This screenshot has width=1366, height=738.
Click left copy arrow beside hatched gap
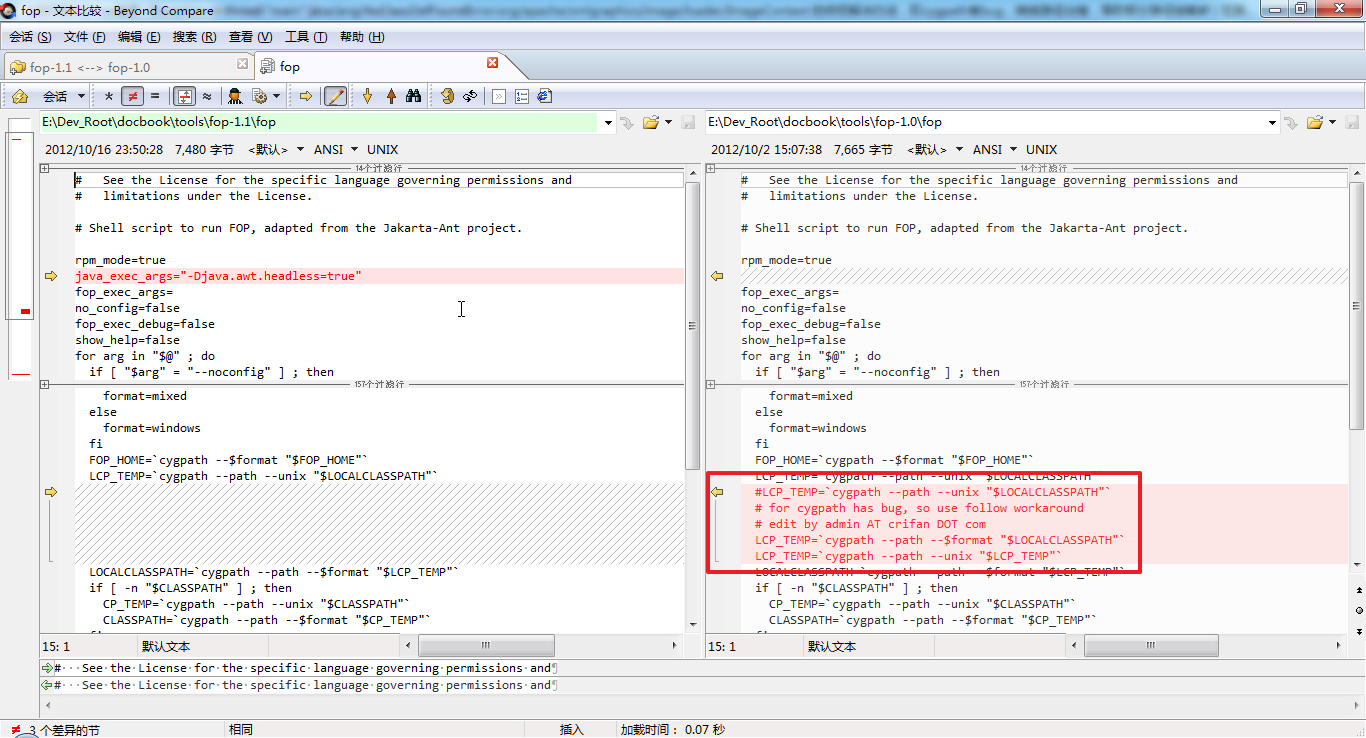[x=51, y=492]
